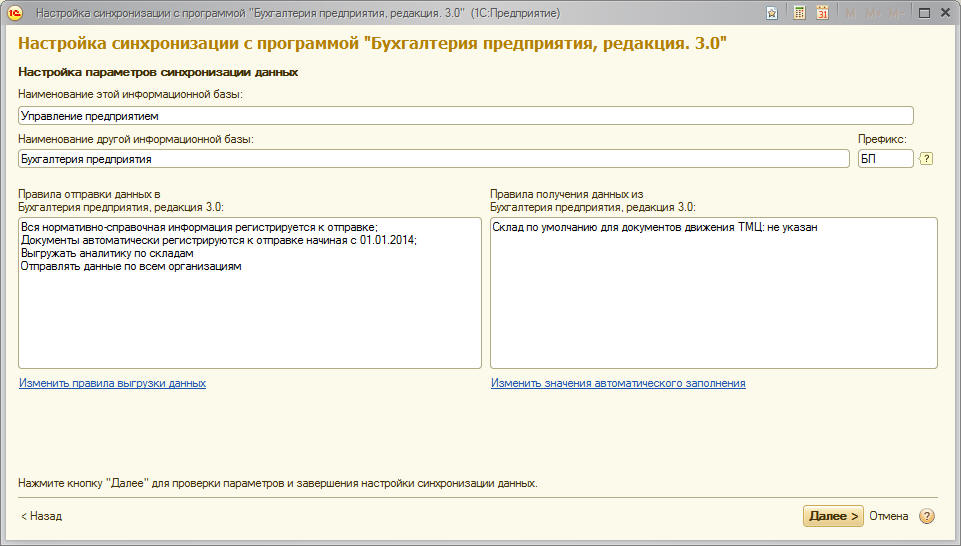Open the calculator from title bar
The width and height of the screenshot is (961, 546).
click(x=799, y=13)
